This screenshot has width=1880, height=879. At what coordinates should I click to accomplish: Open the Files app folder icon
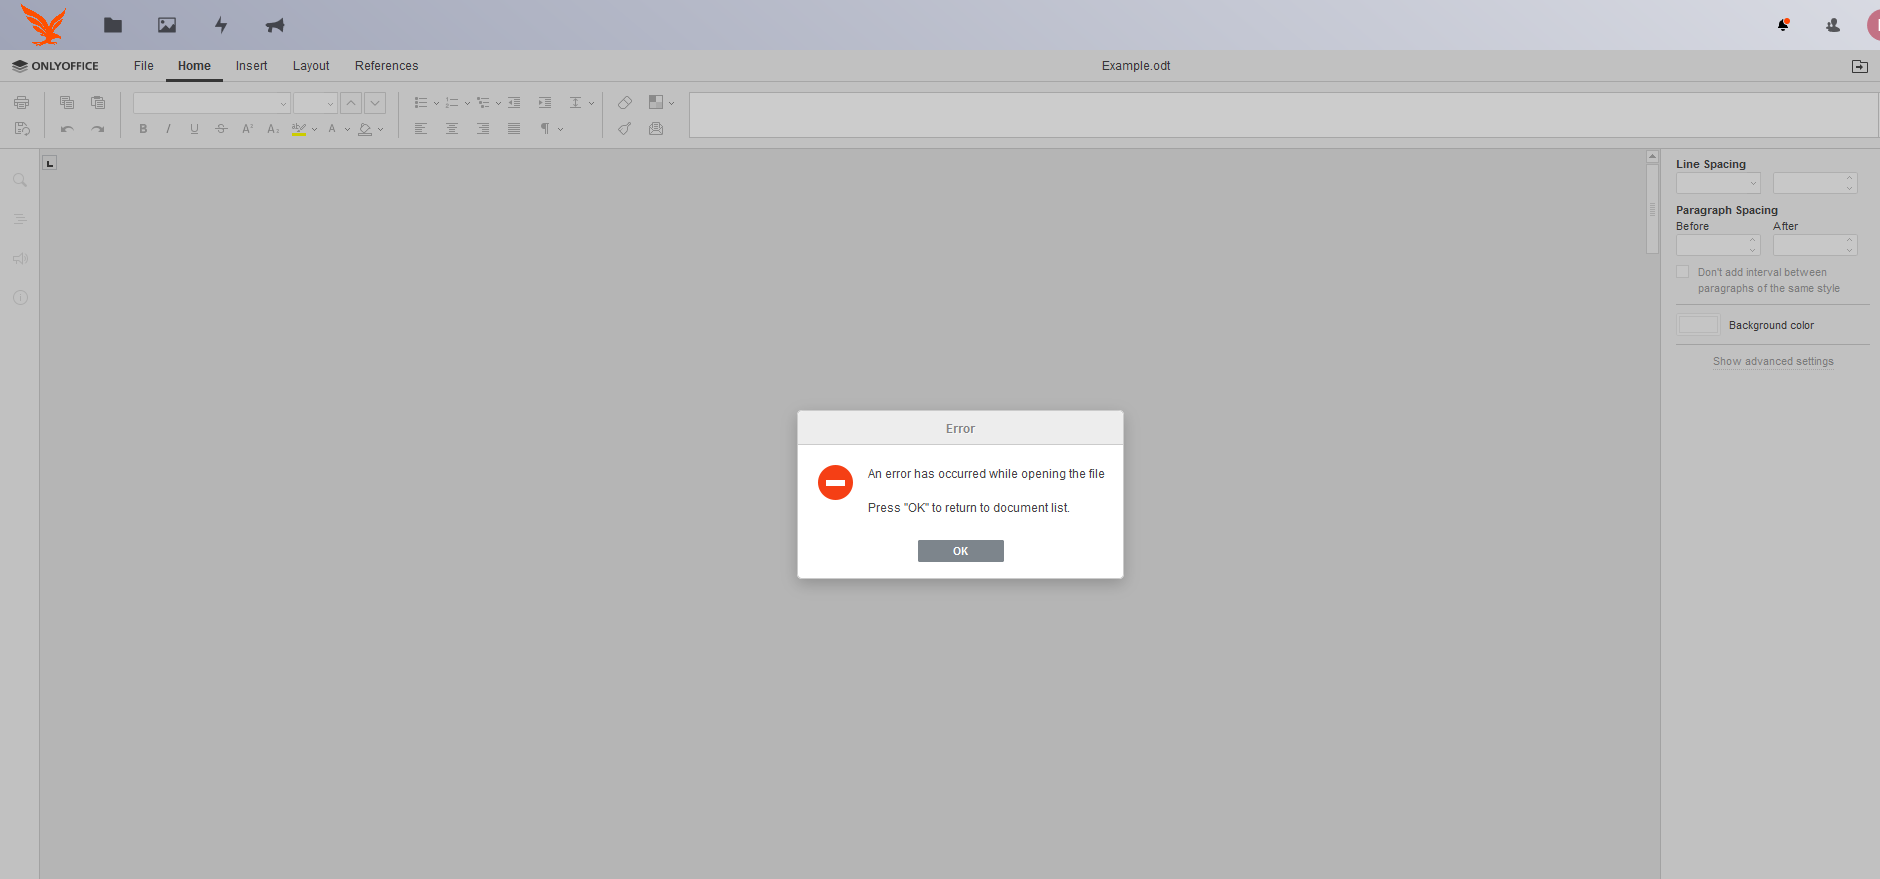click(113, 25)
